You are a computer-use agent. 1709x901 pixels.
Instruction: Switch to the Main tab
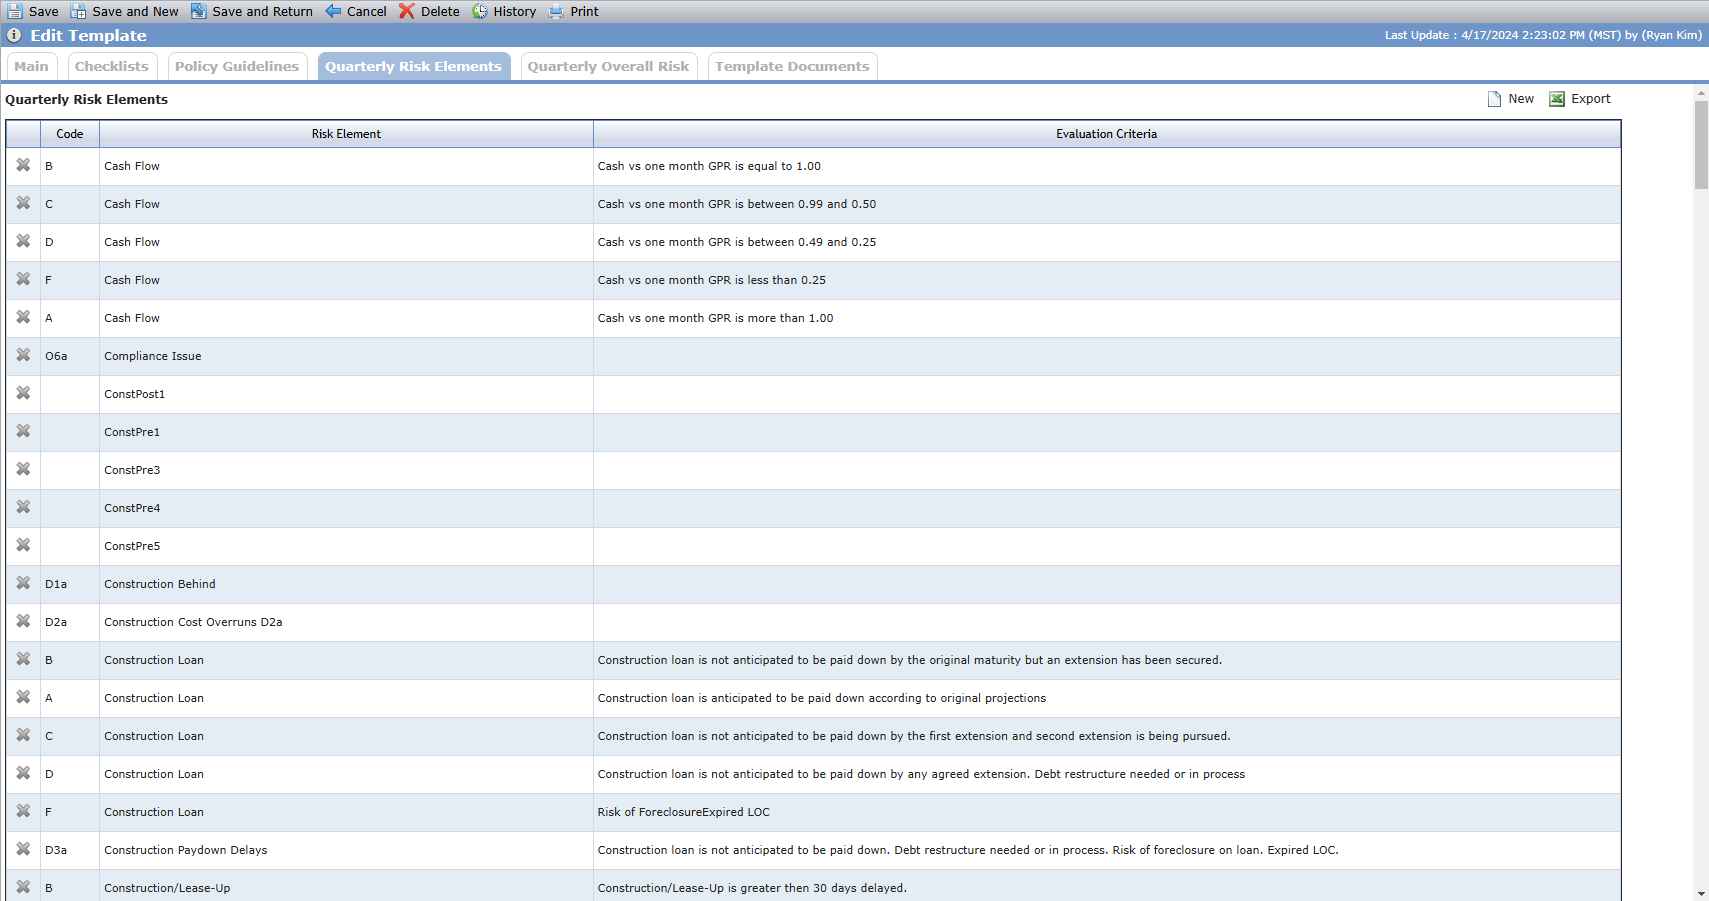pos(31,66)
